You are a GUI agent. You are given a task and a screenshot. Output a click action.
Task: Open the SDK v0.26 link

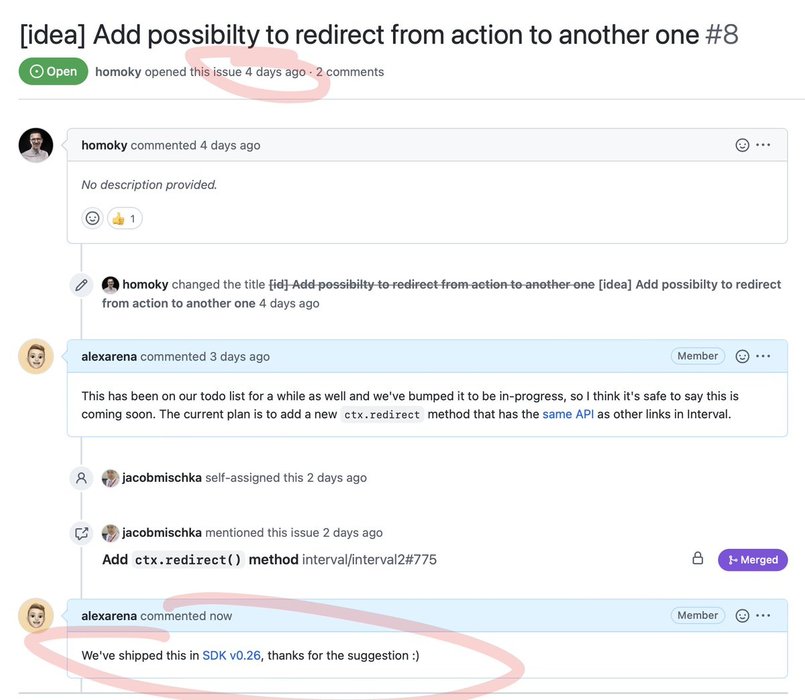[231, 655]
